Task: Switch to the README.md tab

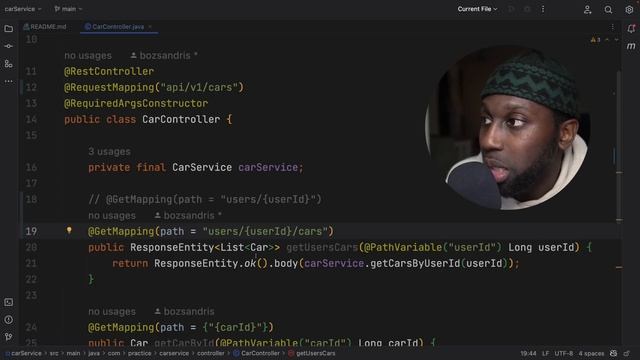Action: (x=45, y=27)
